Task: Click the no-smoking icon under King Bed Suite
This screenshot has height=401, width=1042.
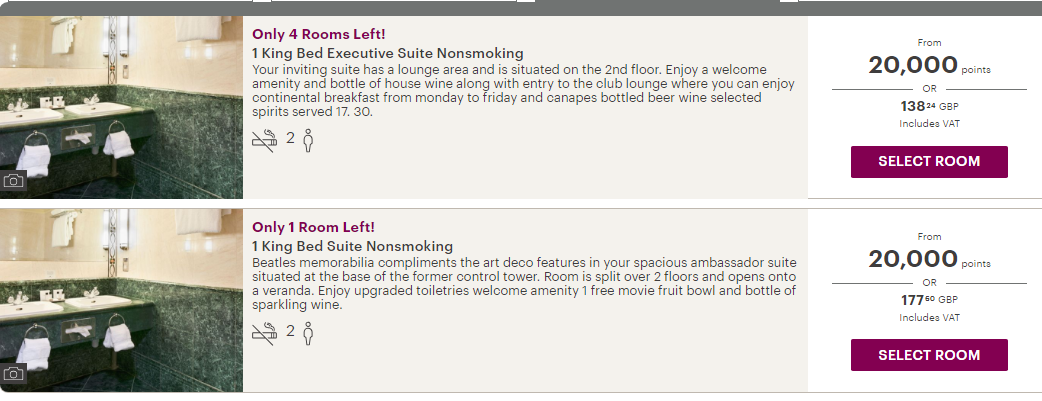Action: click(x=264, y=332)
